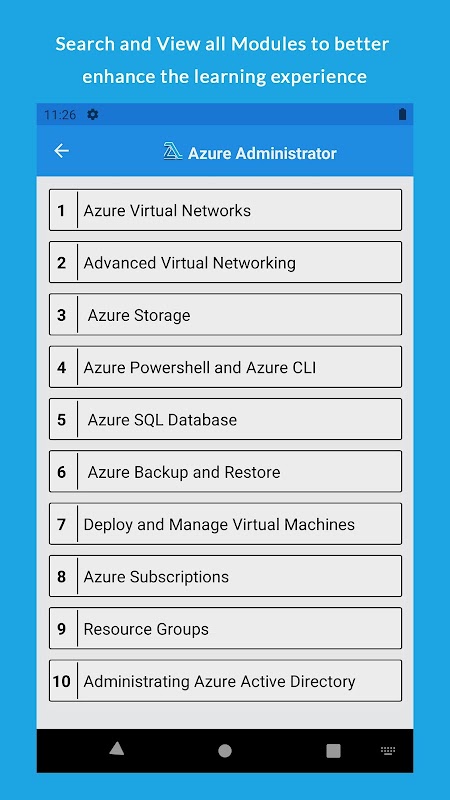This screenshot has height=800, width=450.
Task: Click the Azure logo icon in title bar
Action: (173, 151)
